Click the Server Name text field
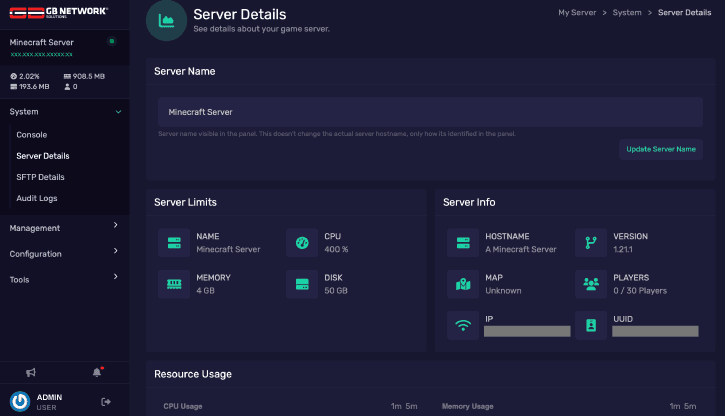Image resolution: width=725 pixels, height=416 pixels. click(x=429, y=112)
